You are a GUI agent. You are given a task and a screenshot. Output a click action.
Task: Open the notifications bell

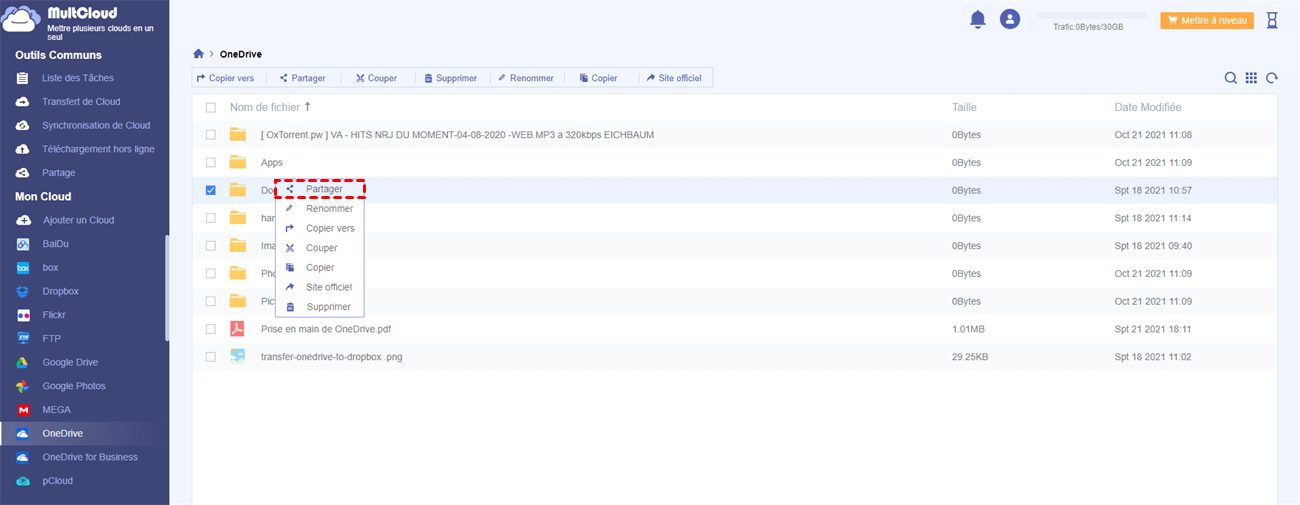coord(978,19)
